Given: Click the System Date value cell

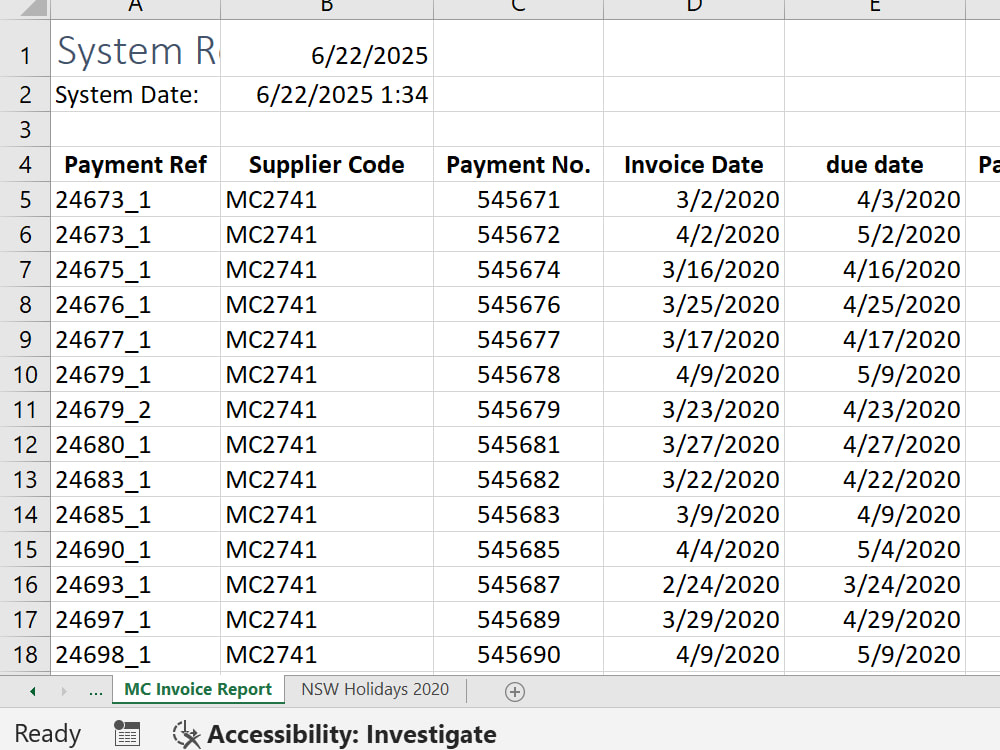Looking at the screenshot, I should click(x=327, y=94).
